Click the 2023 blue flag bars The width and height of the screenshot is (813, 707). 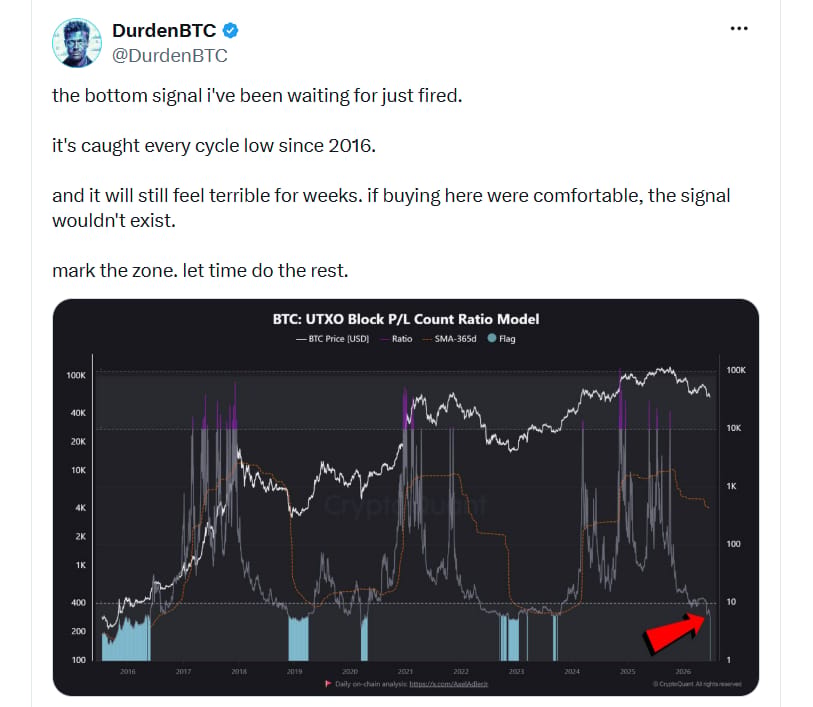[x=509, y=639]
